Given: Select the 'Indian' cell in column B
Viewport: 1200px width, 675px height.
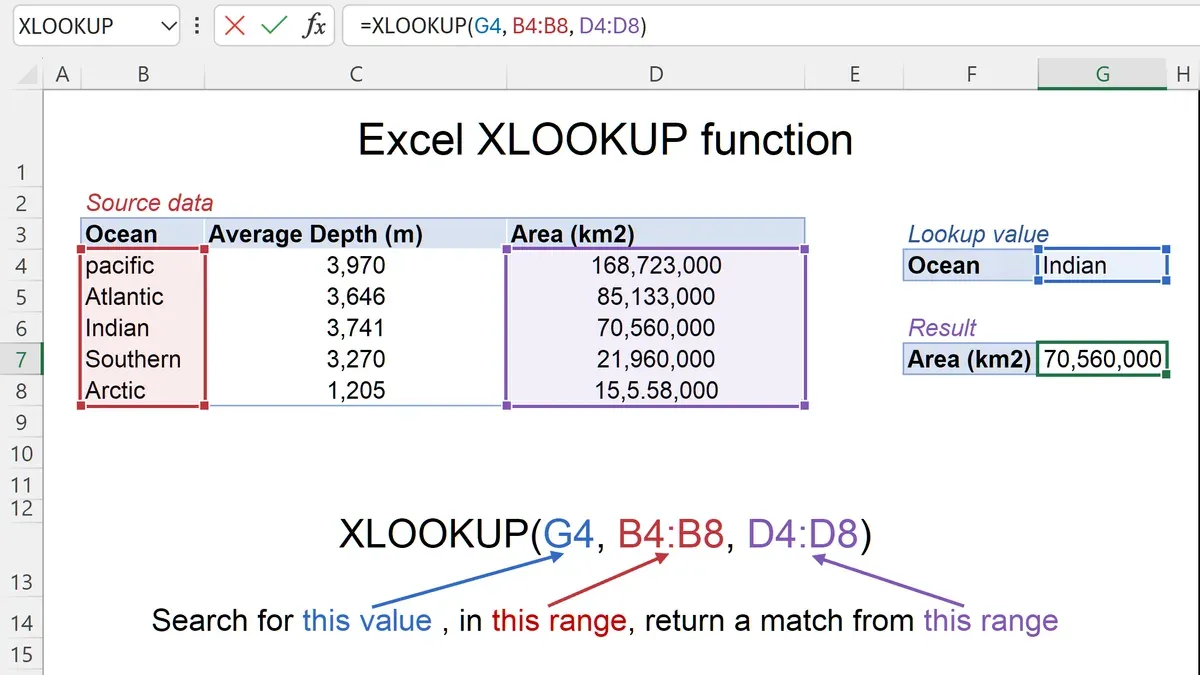Looking at the screenshot, I should click(143, 328).
